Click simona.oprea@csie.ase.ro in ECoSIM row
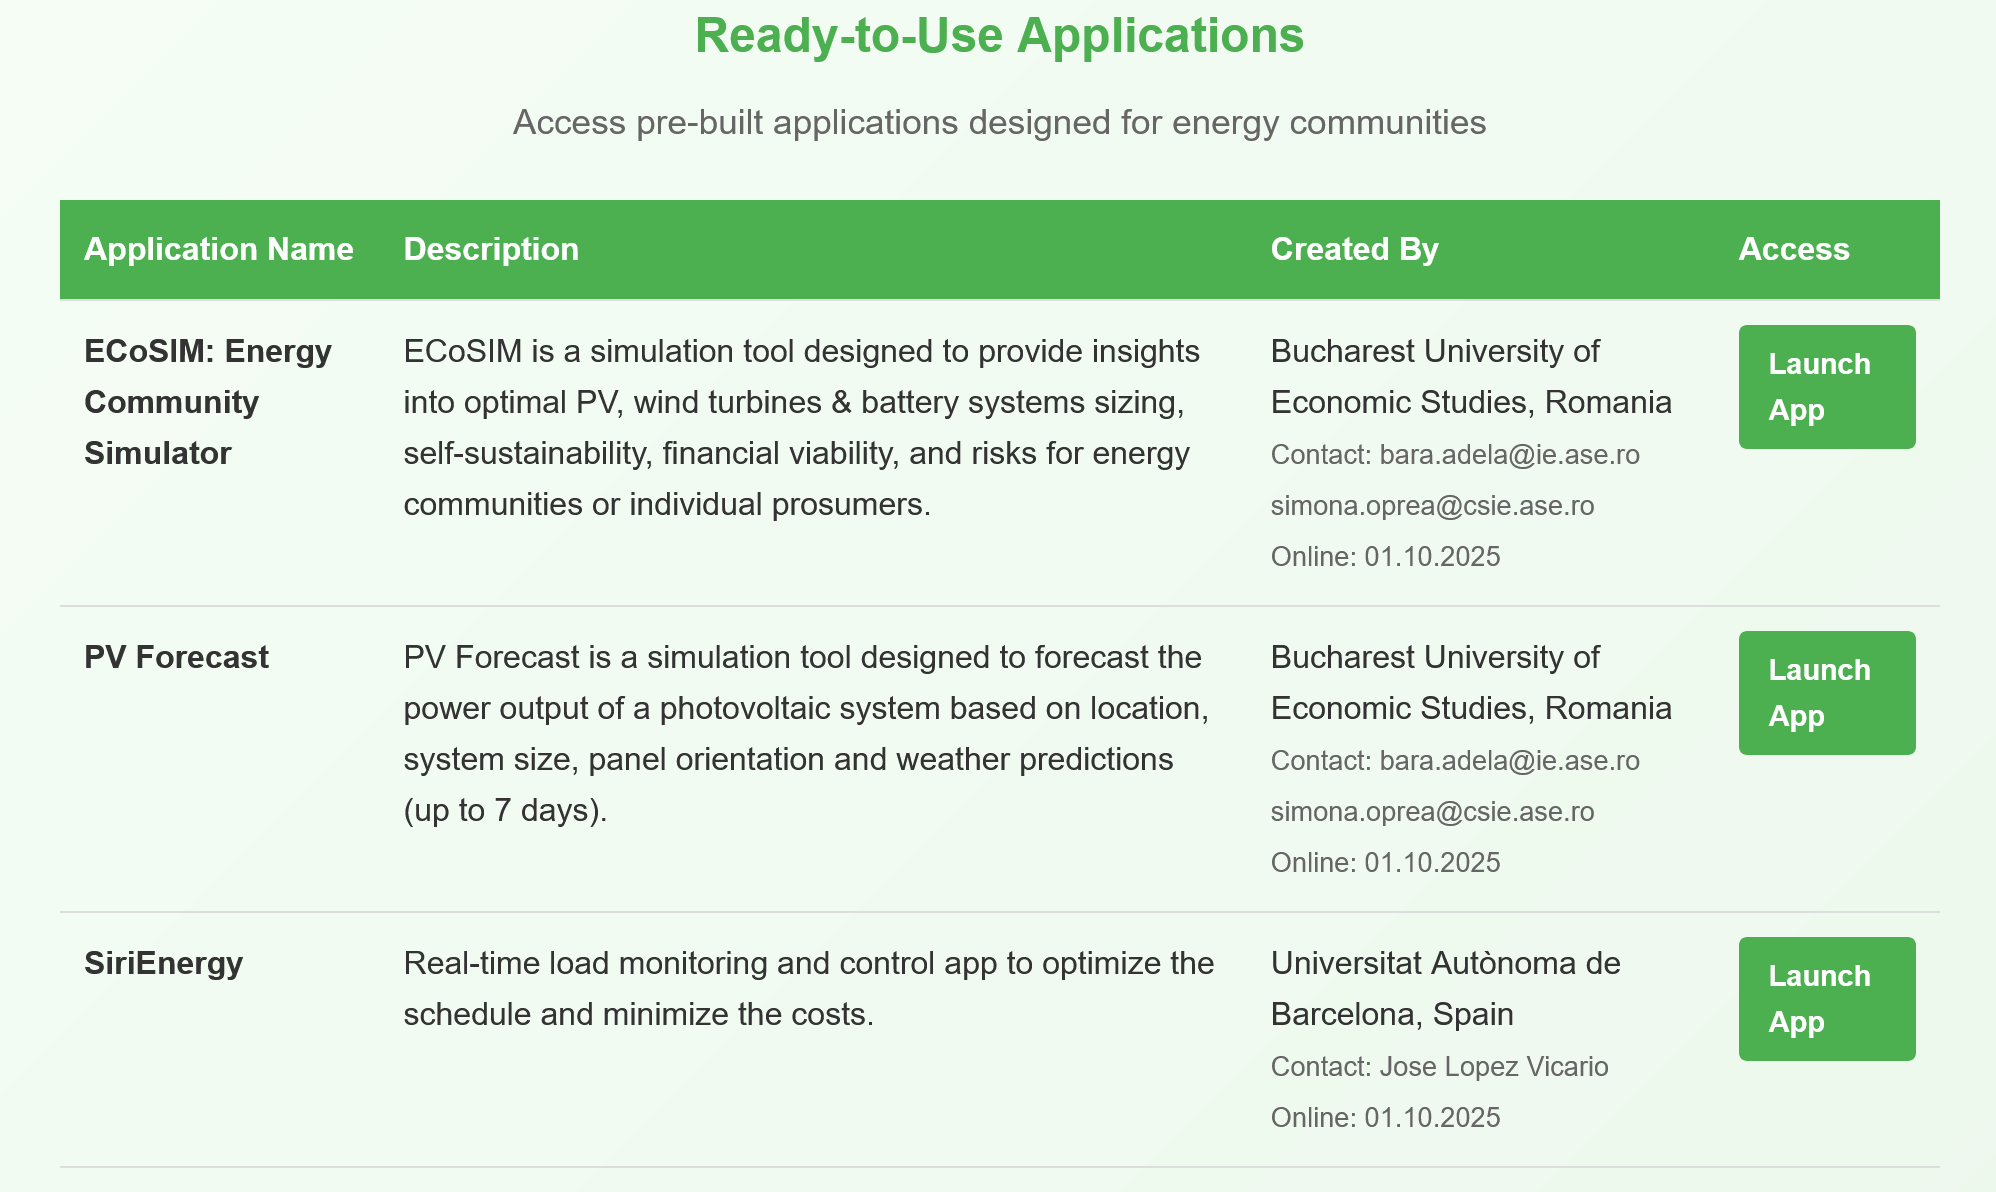The image size is (1996, 1192). [1432, 506]
